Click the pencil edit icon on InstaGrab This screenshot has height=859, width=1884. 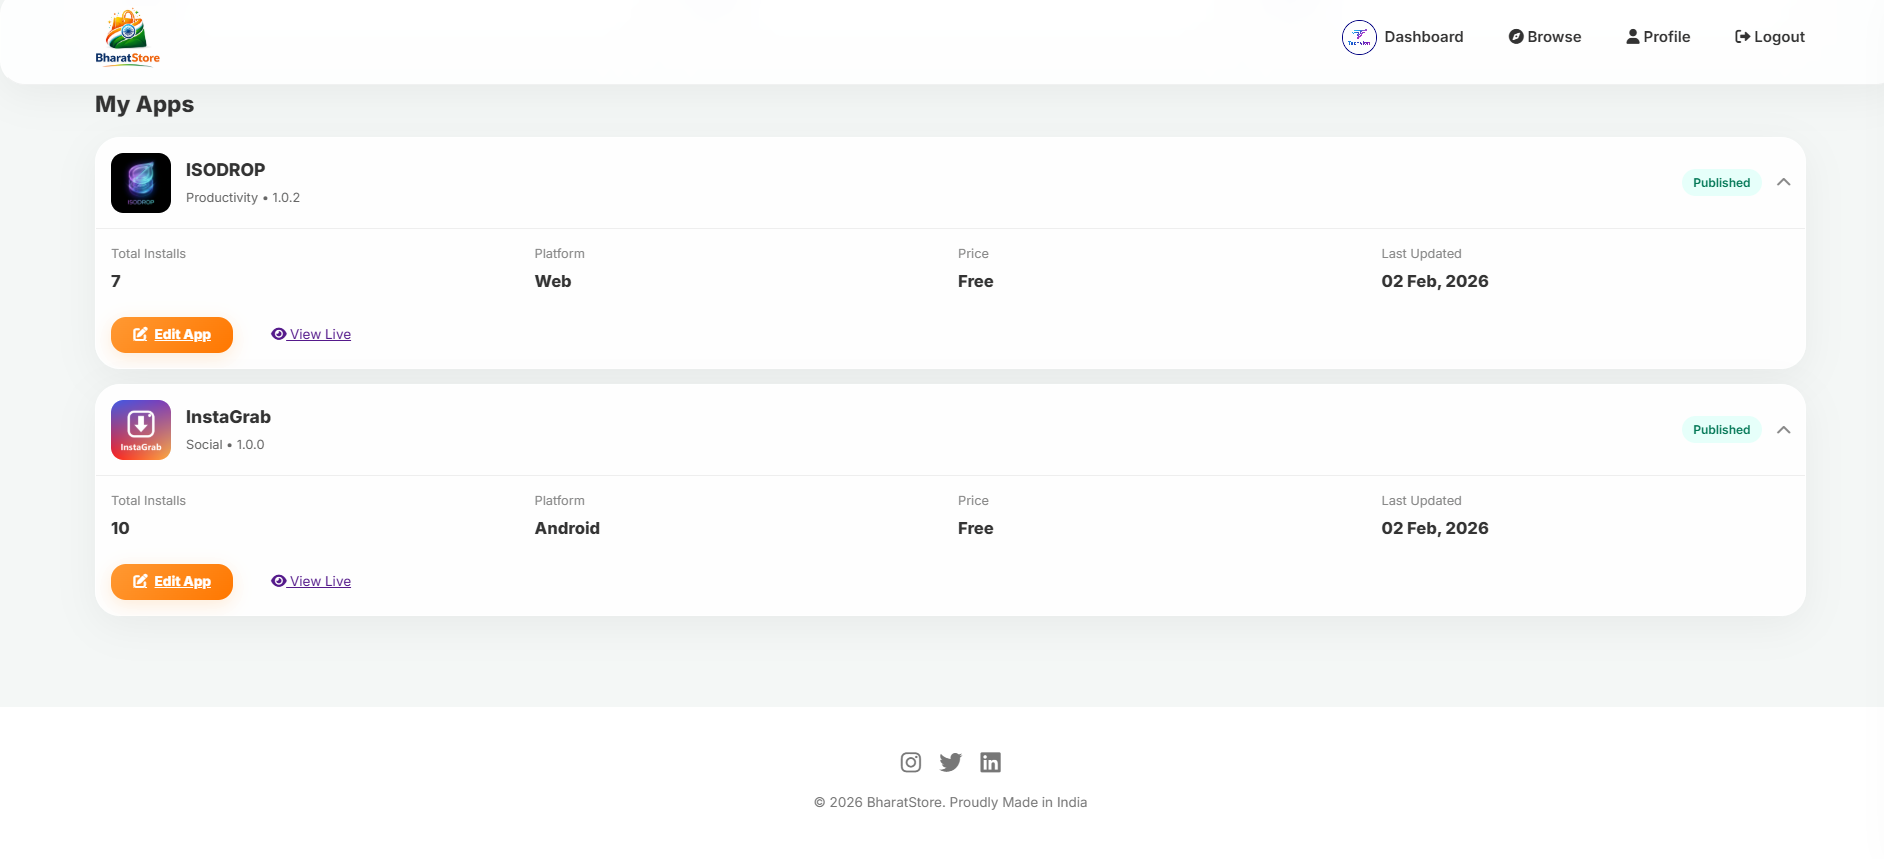[142, 580]
